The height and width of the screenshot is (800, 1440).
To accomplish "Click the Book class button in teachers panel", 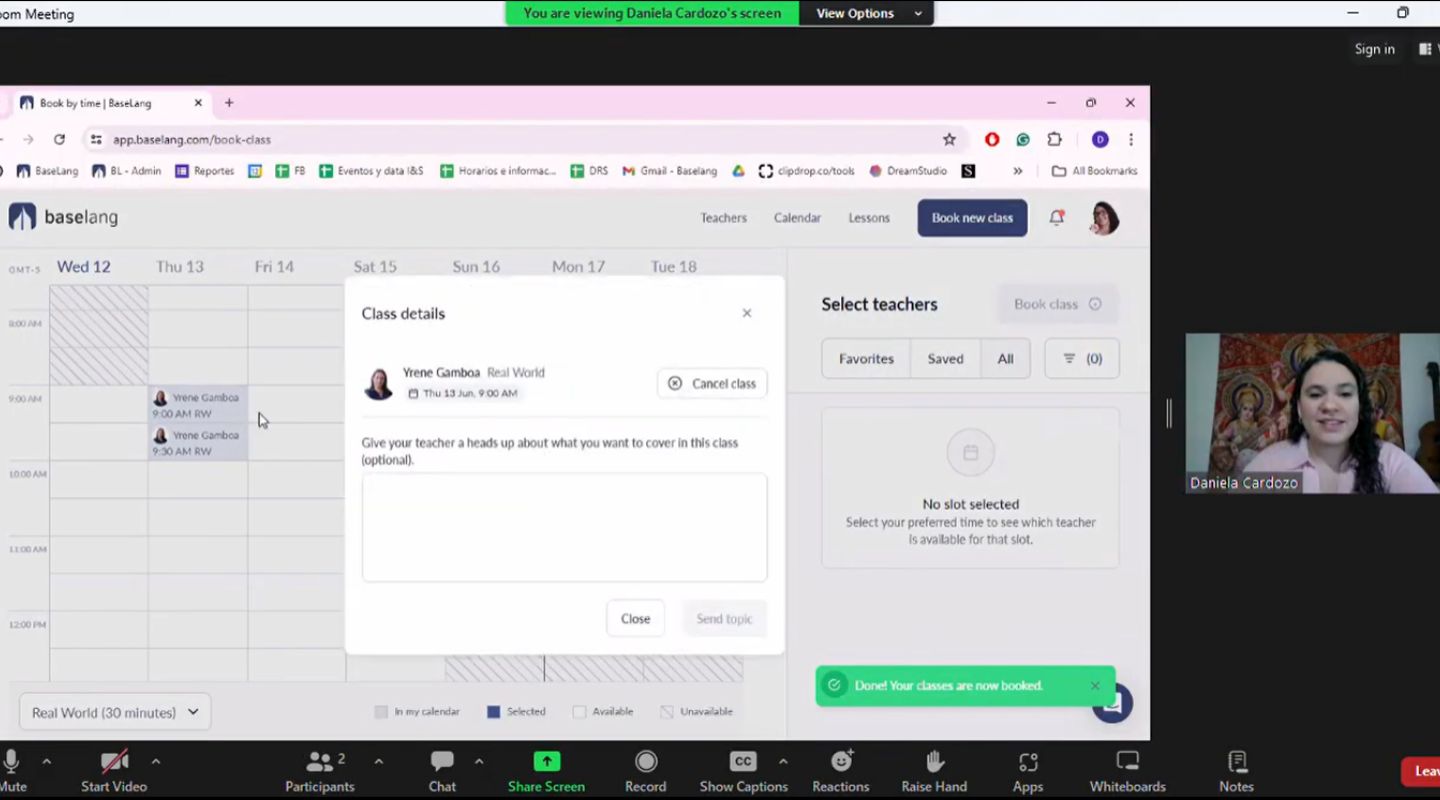I will coord(1057,304).
